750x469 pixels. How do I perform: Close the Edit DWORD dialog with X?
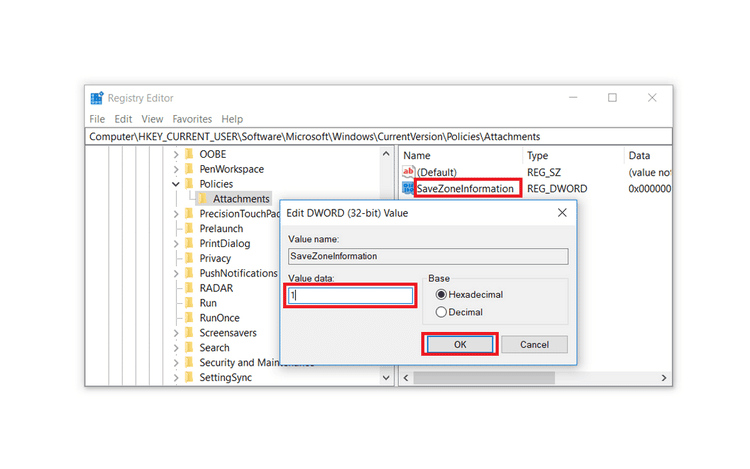pyautogui.click(x=562, y=213)
